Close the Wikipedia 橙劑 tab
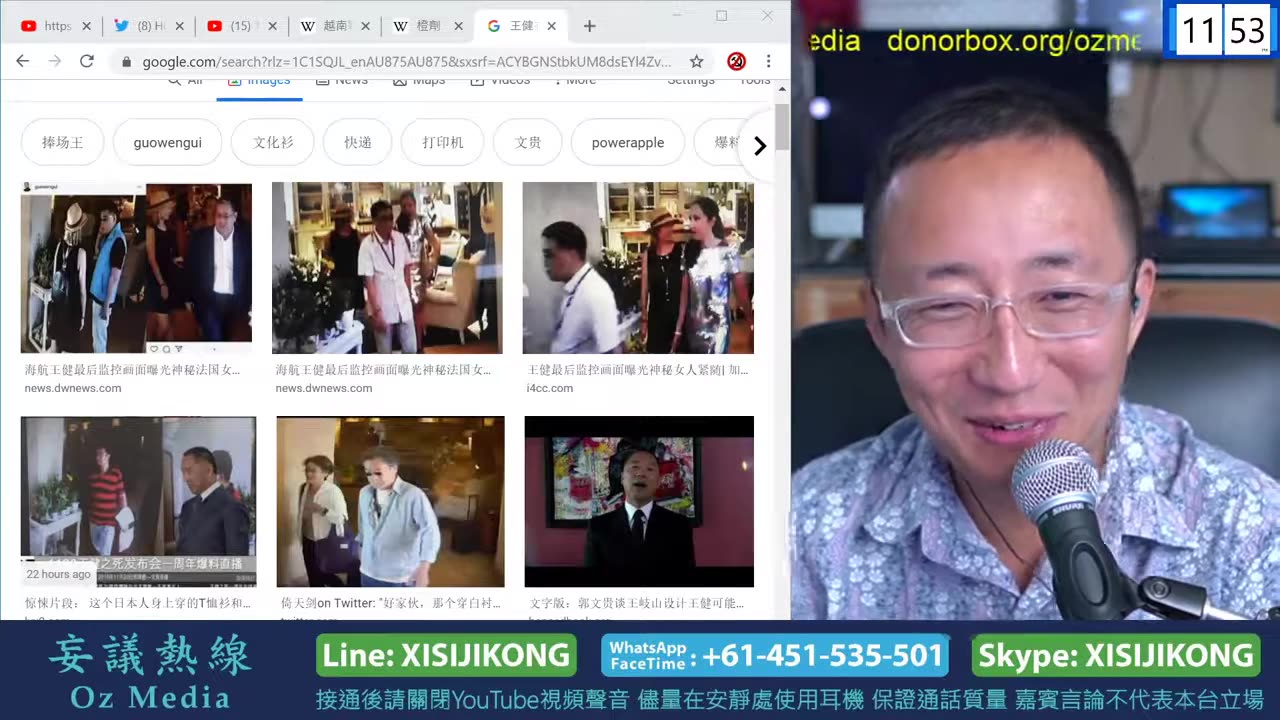Screen dimensions: 1280x720 459,26
